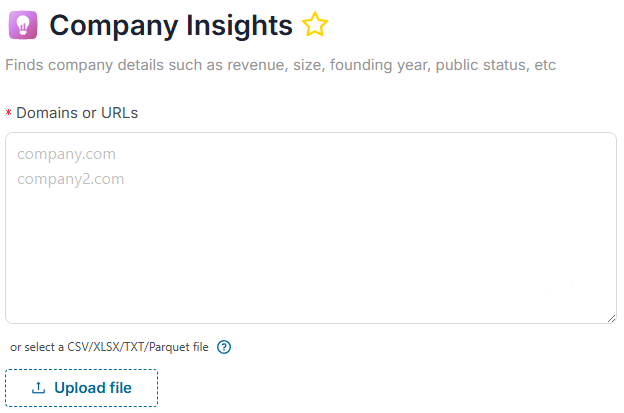The image size is (624, 413).
Task: Click the purple lightbulb Company Insights icon
Action: (22, 25)
